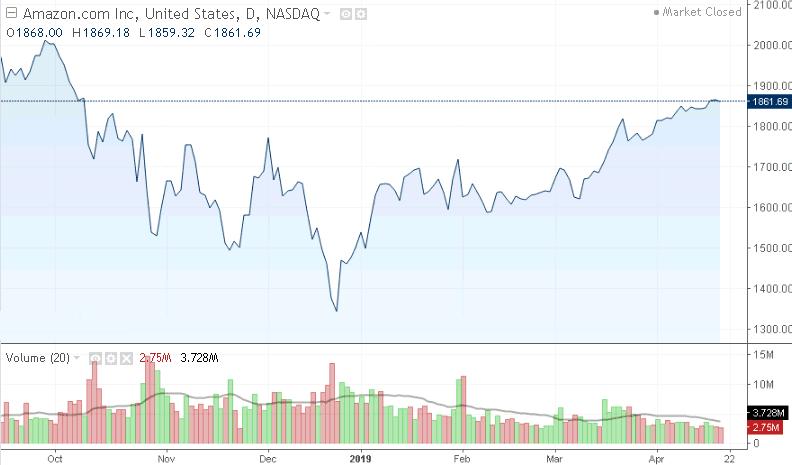Open dropdown arrow next to NASDAQ title
The height and width of the screenshot is (465, 792).
[327, 13]
